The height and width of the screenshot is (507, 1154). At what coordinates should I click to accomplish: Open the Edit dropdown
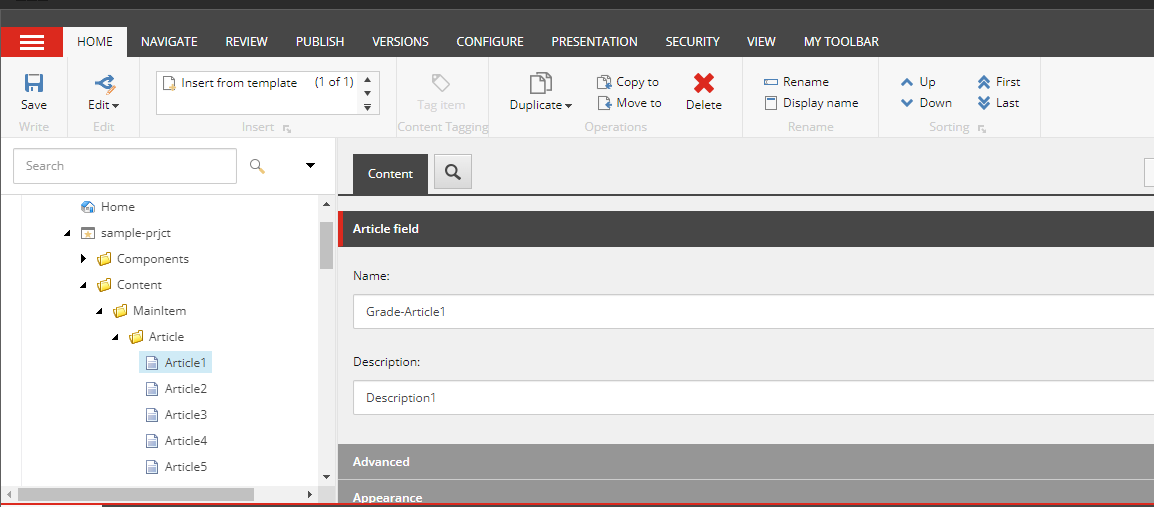(104, 91)
